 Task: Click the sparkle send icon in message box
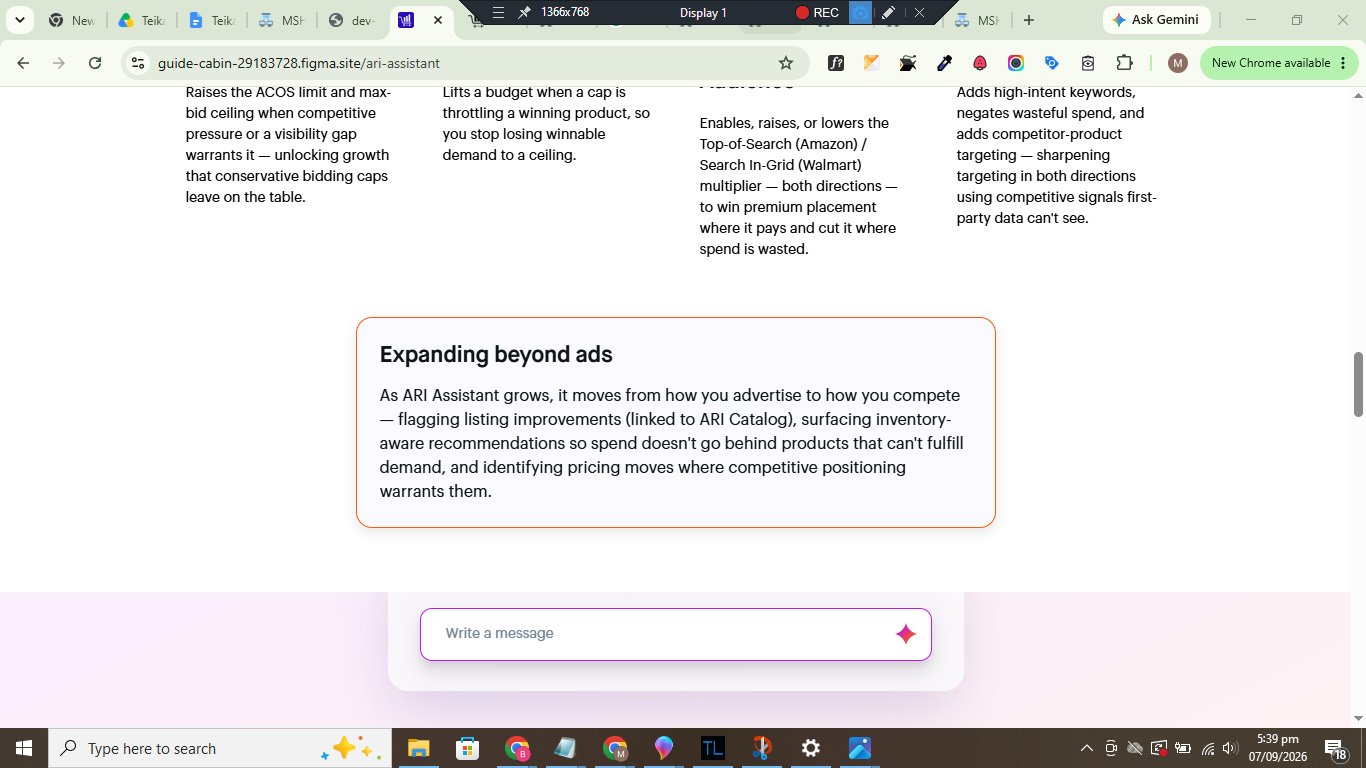point(906,634)
